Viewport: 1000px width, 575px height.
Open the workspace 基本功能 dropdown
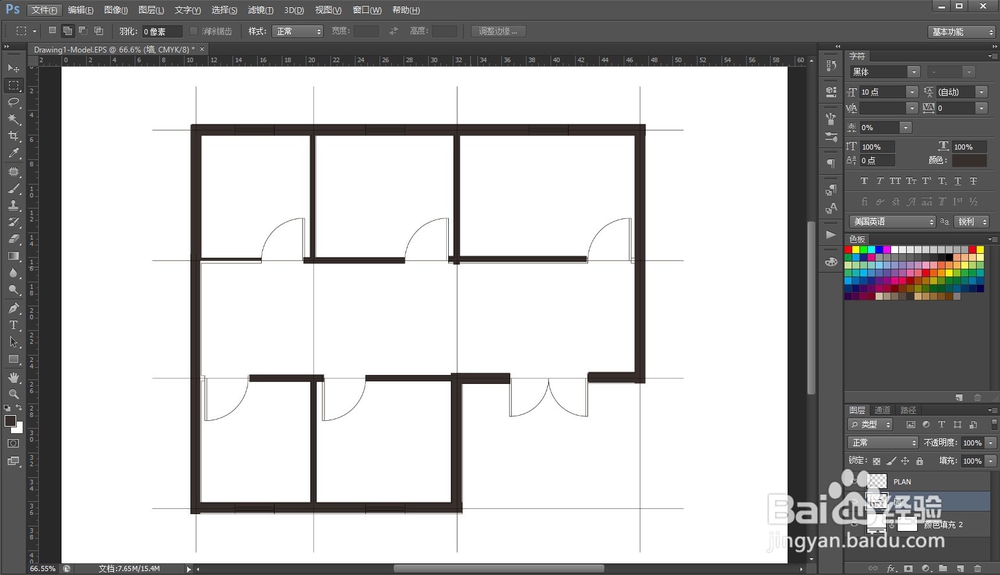961,32
